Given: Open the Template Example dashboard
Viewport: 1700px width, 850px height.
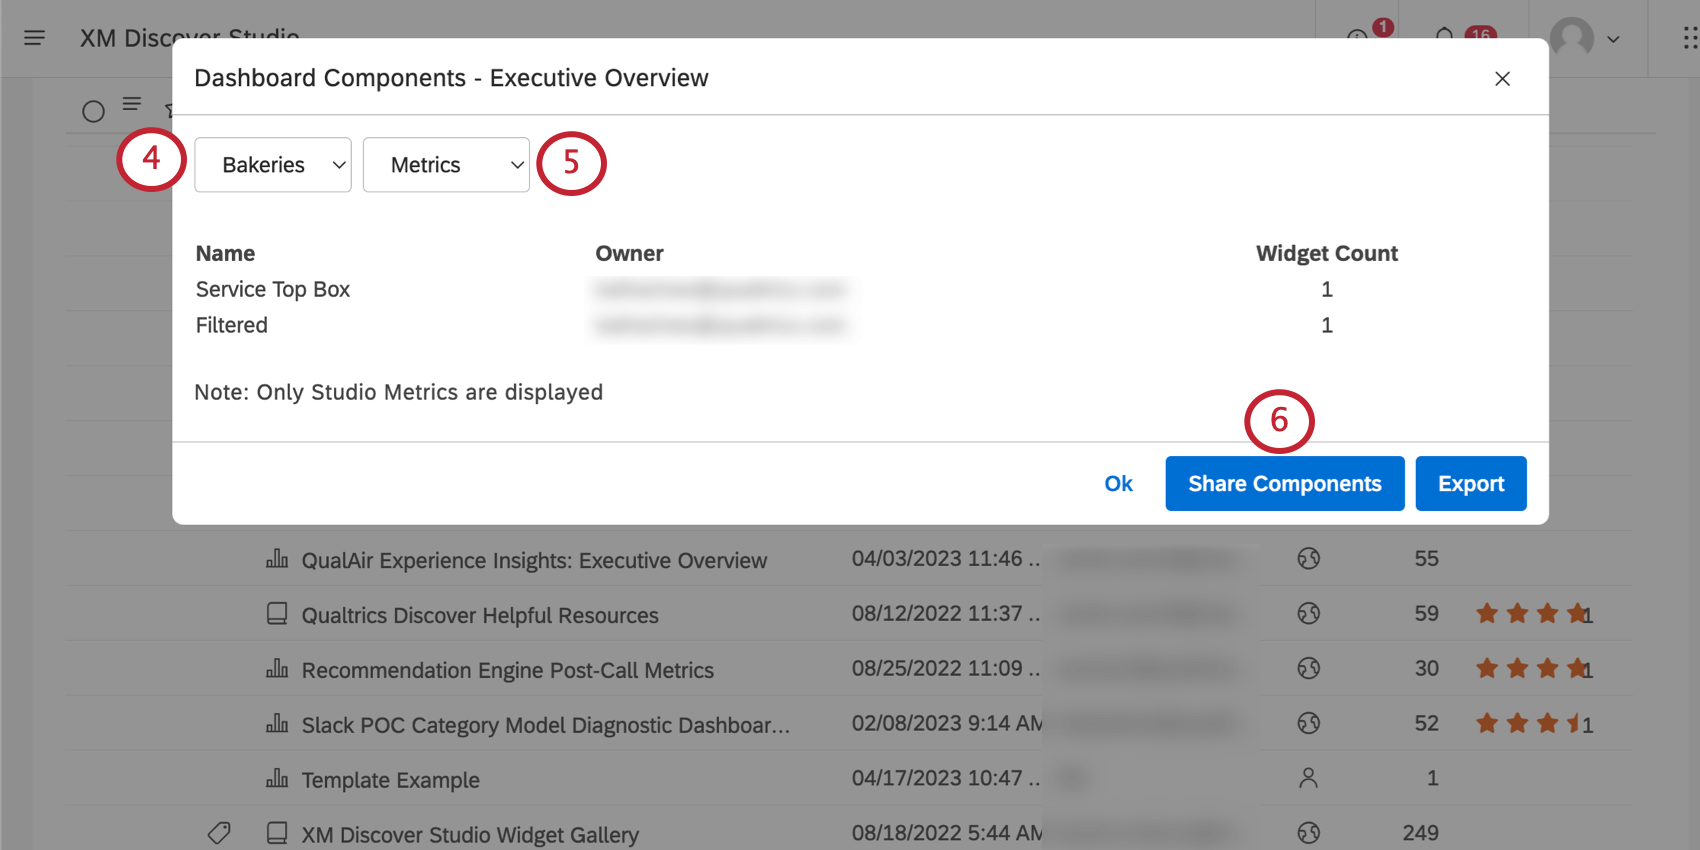Looking at the screenshot, I should tap(390, 780).
